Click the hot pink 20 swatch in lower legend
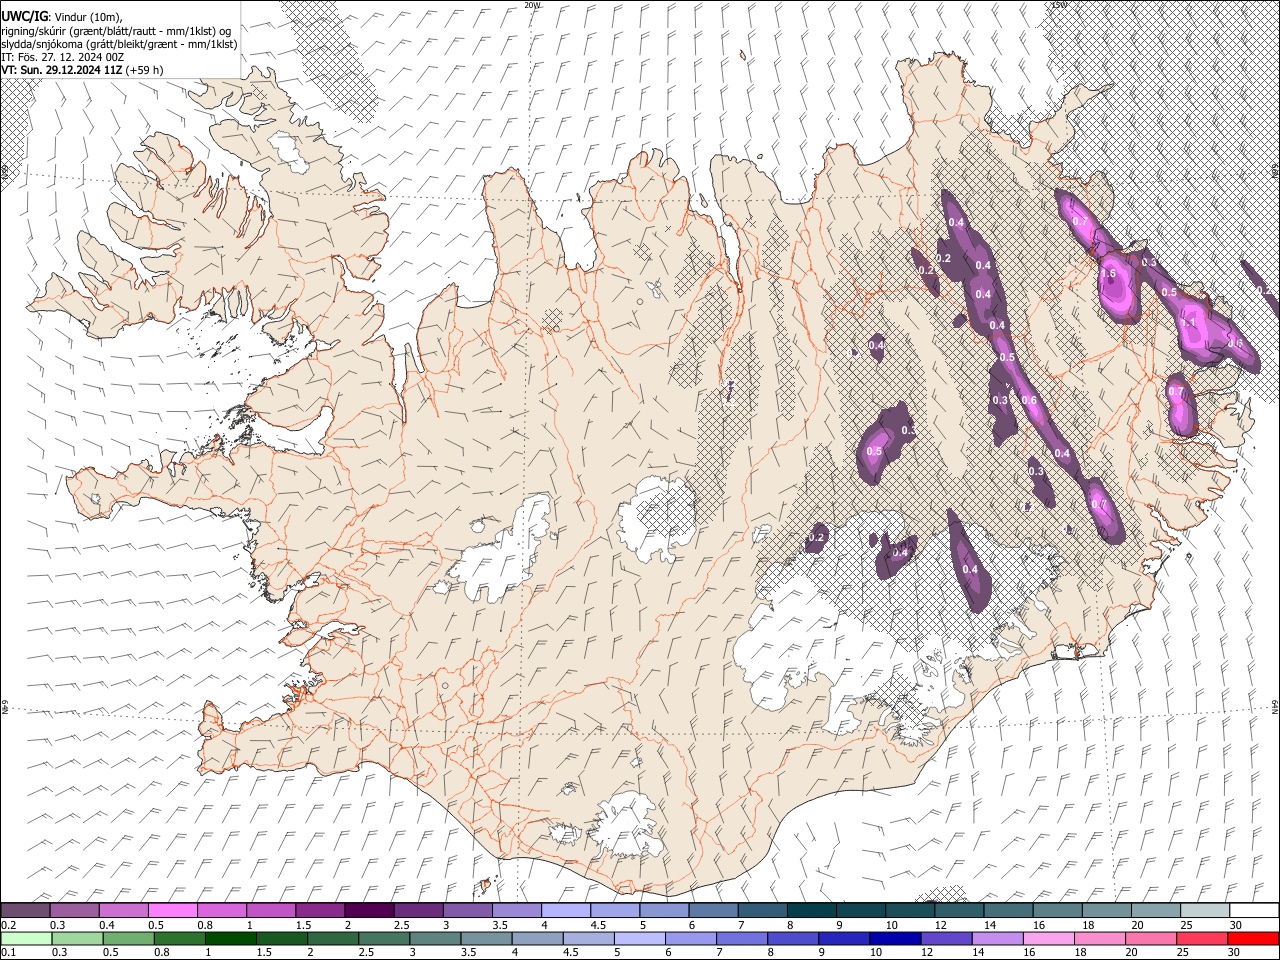 [1152, 939]
